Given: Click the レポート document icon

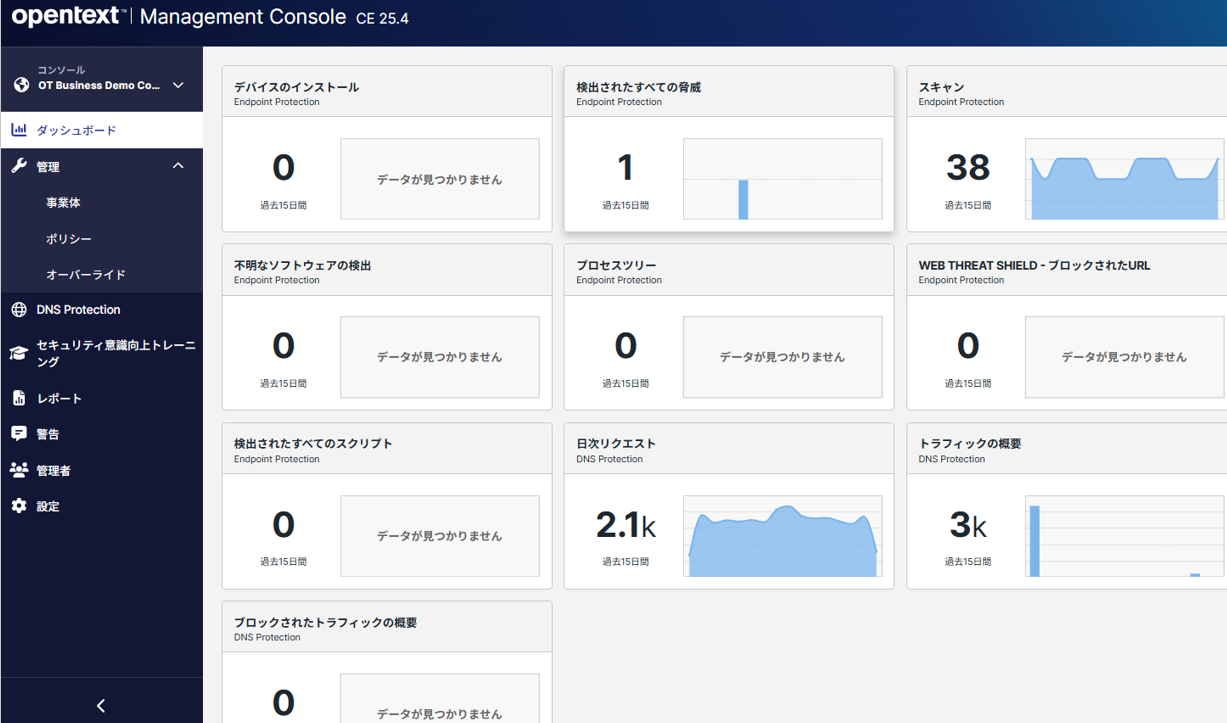Looking at the screenshot, I should click(x=19, y=398).
